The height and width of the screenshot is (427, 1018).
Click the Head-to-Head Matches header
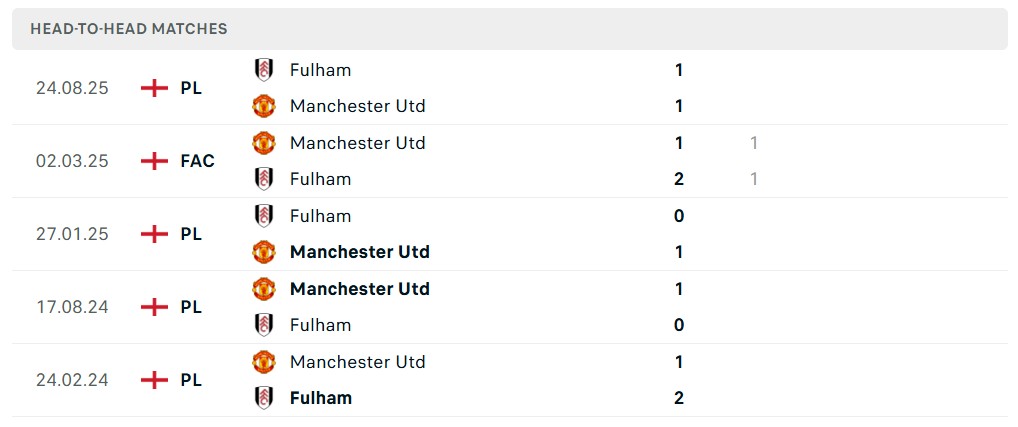click(x=129, y=29)
